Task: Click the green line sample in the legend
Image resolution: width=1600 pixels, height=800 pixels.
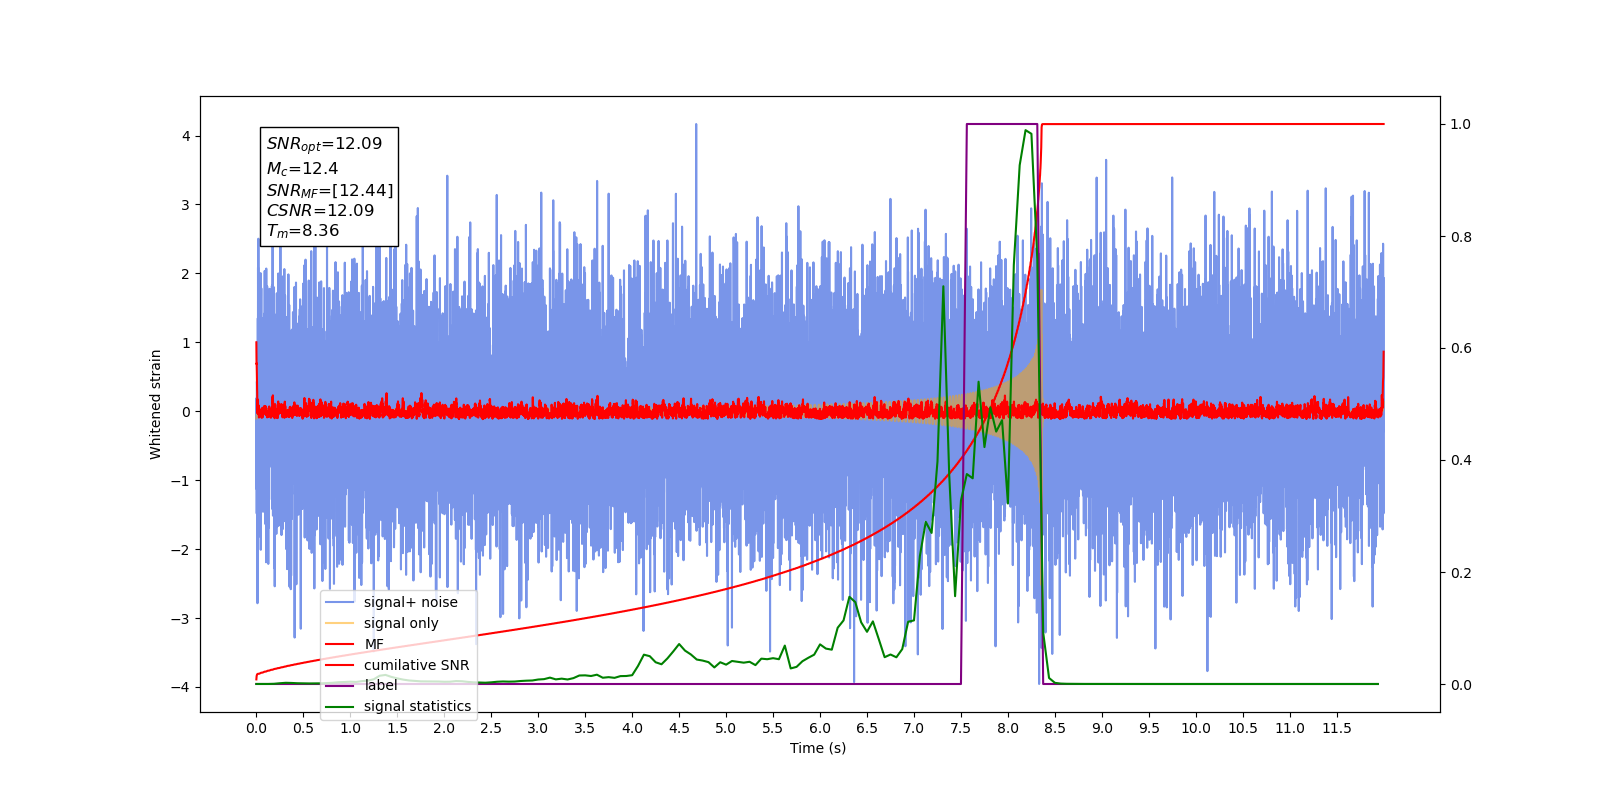Action: tap(340, 706)
